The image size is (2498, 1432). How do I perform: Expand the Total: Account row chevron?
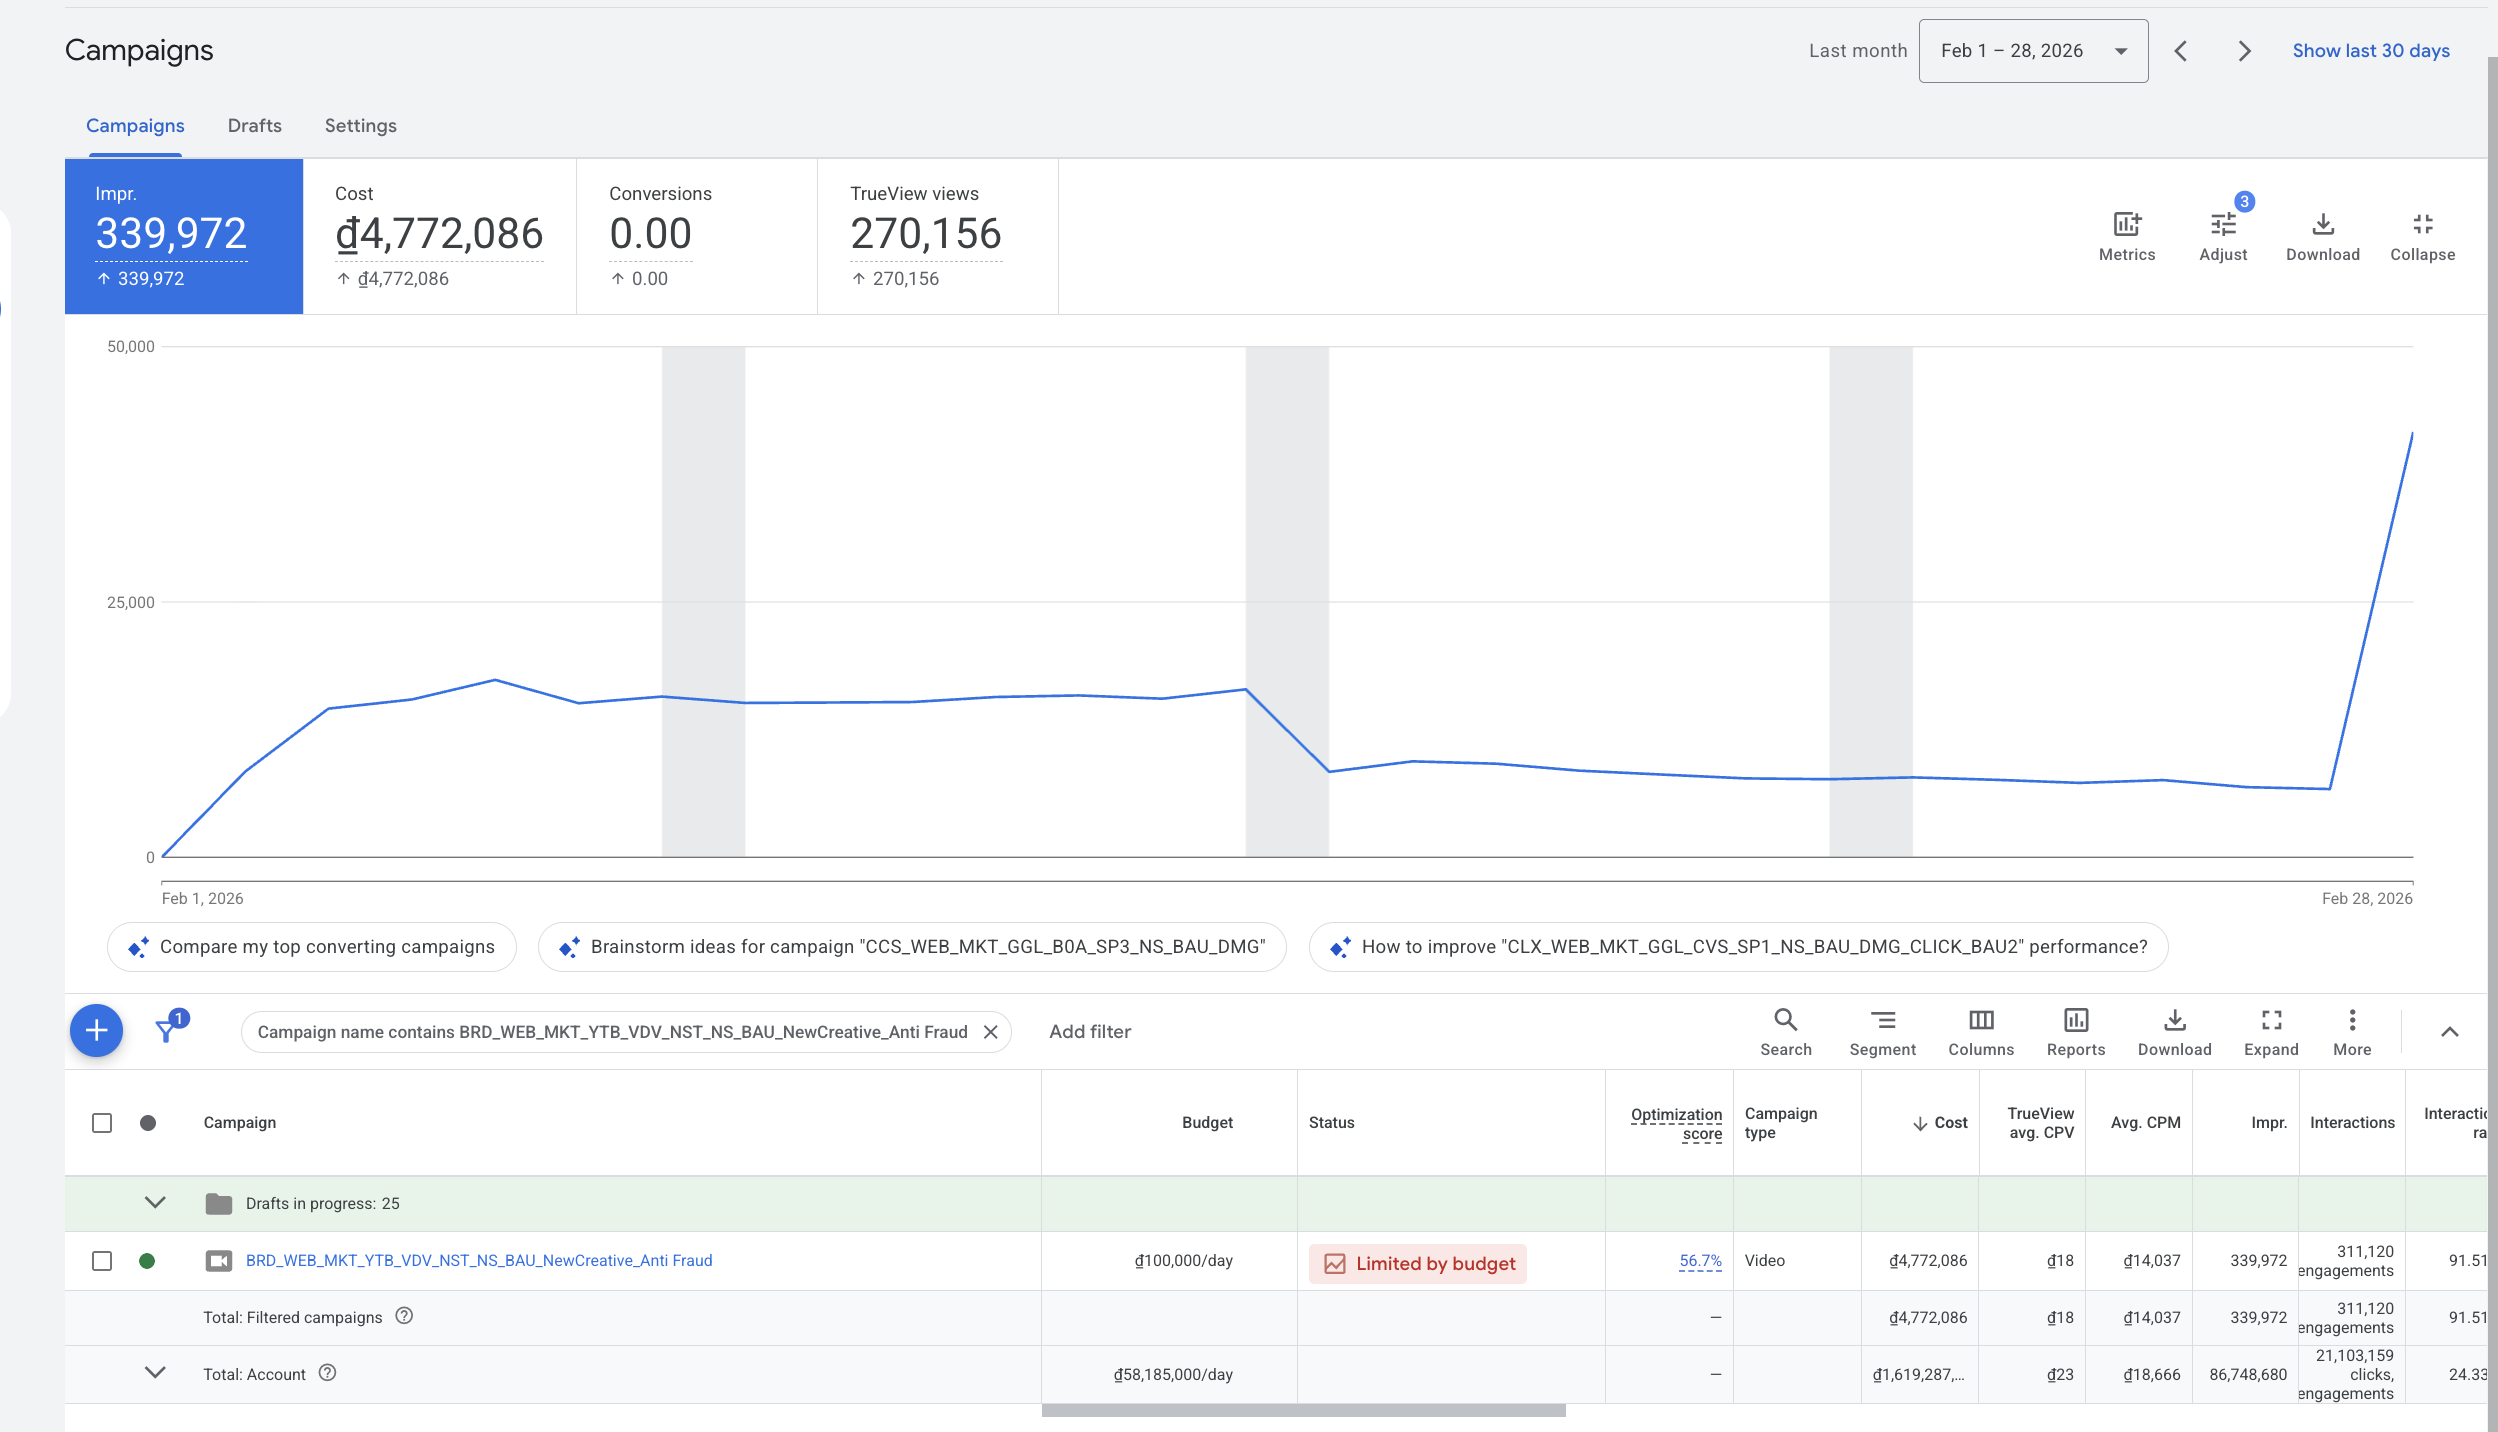[x=155, y=1373]
